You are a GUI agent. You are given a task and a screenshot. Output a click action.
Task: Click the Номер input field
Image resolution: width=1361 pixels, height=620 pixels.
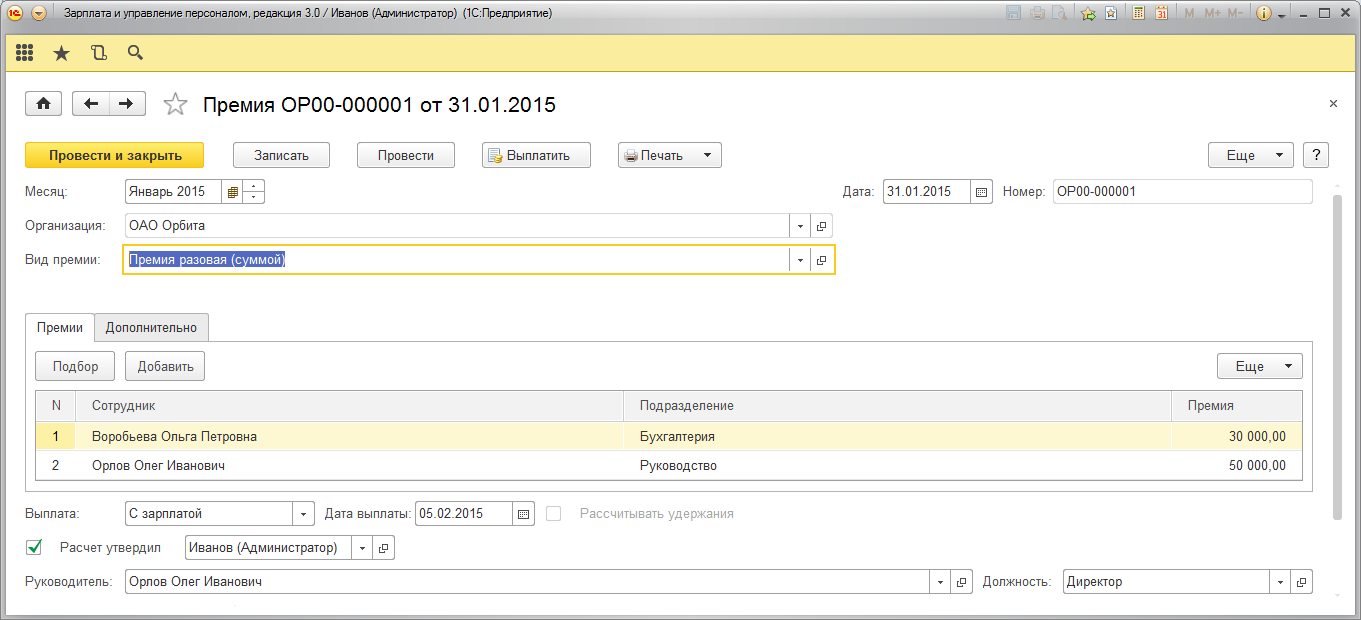1182,192
